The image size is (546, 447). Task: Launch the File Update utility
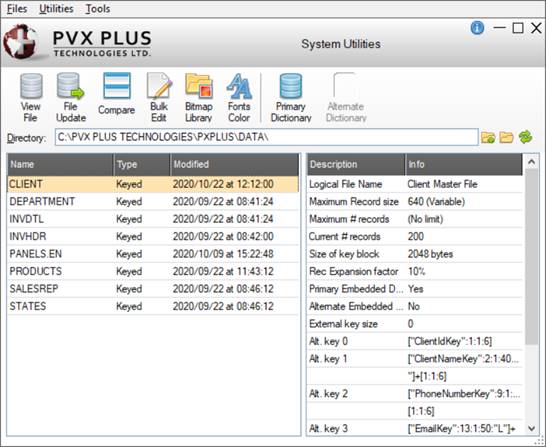(71, 97)
